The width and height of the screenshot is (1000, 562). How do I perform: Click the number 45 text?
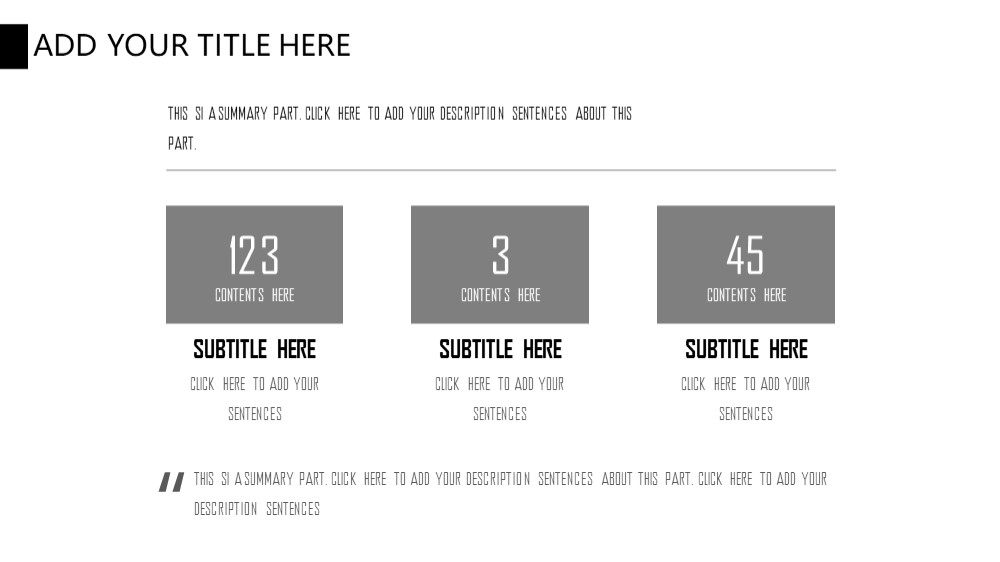(746, 255)
